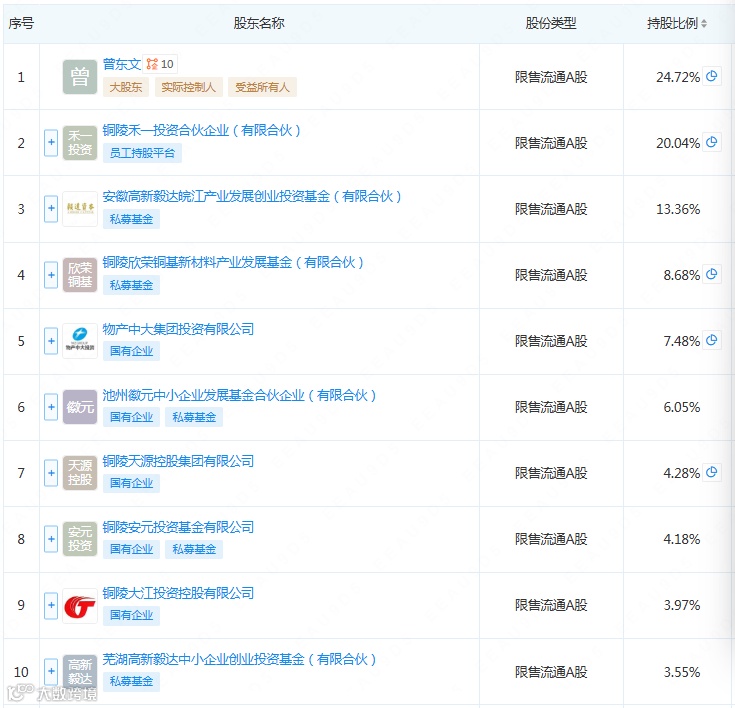Open 物产中大集团投资有限公司 link
Image resolution: width=735 pixels, height=708 pixels.
click(x=178, y=329)
